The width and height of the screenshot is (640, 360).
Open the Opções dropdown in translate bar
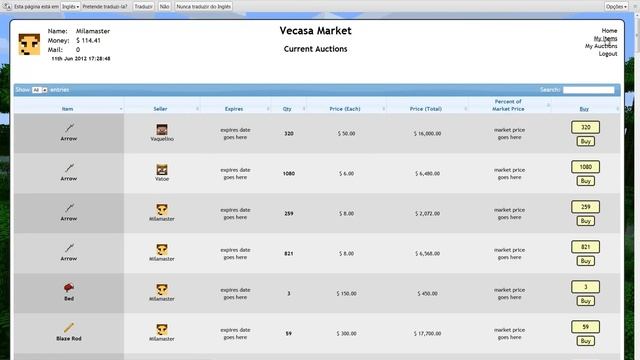point(616,7)
